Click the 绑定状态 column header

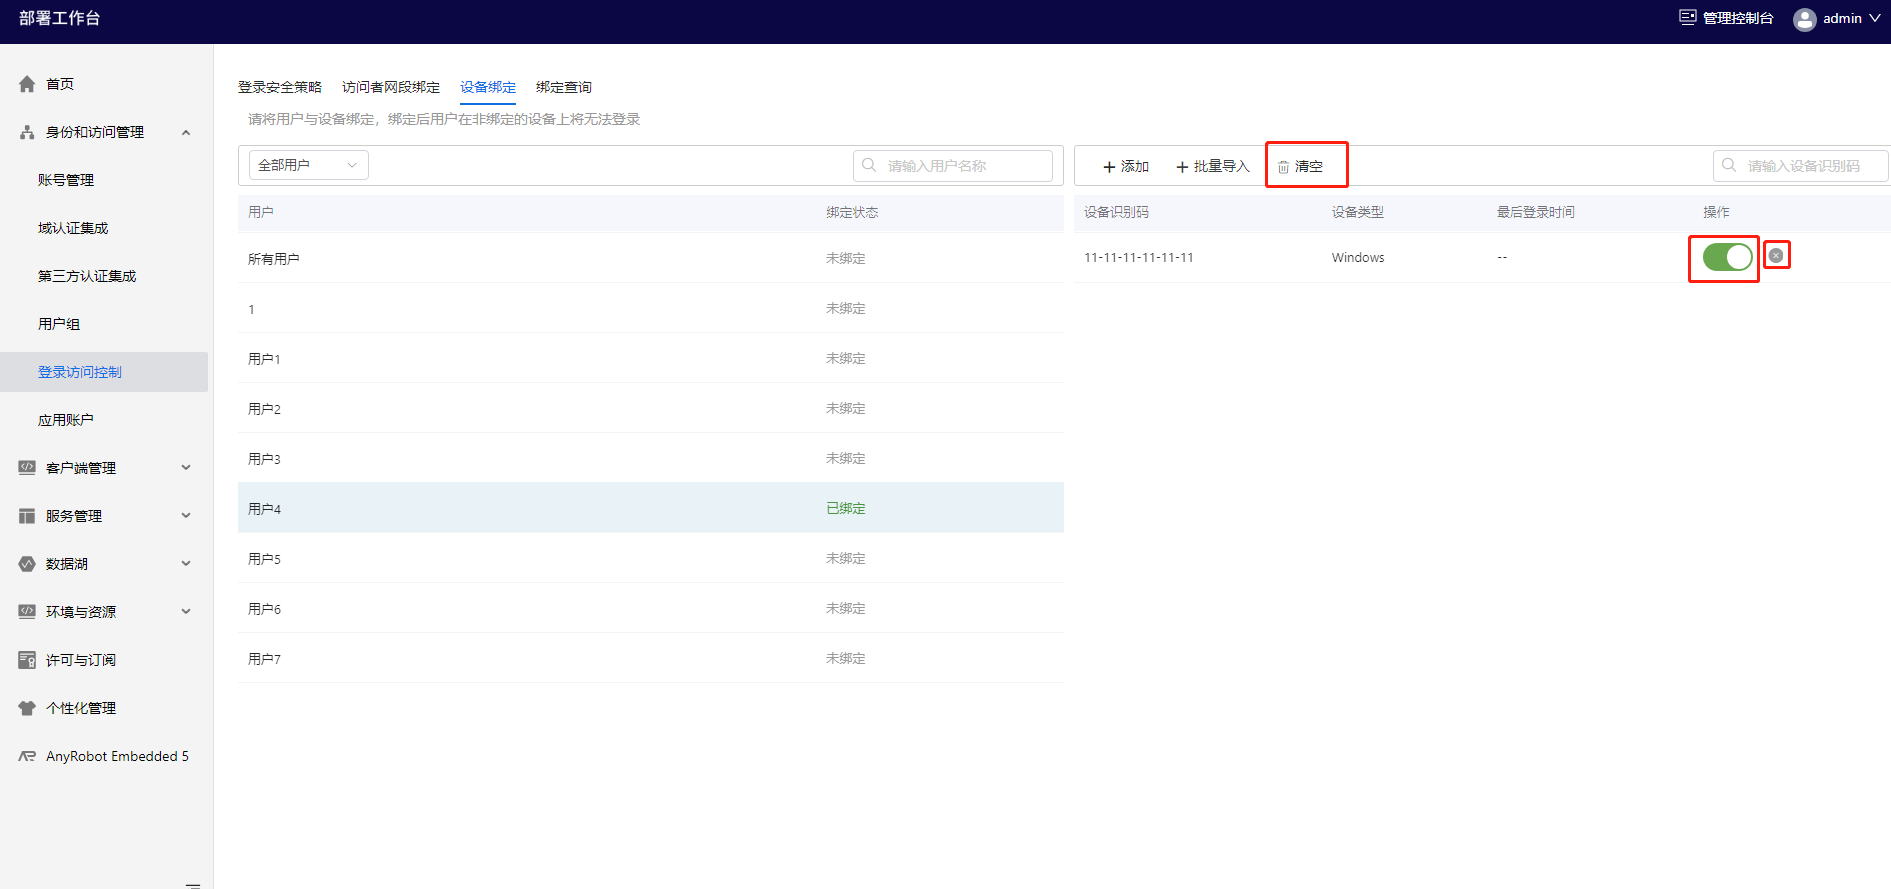(x=852, y=212)
